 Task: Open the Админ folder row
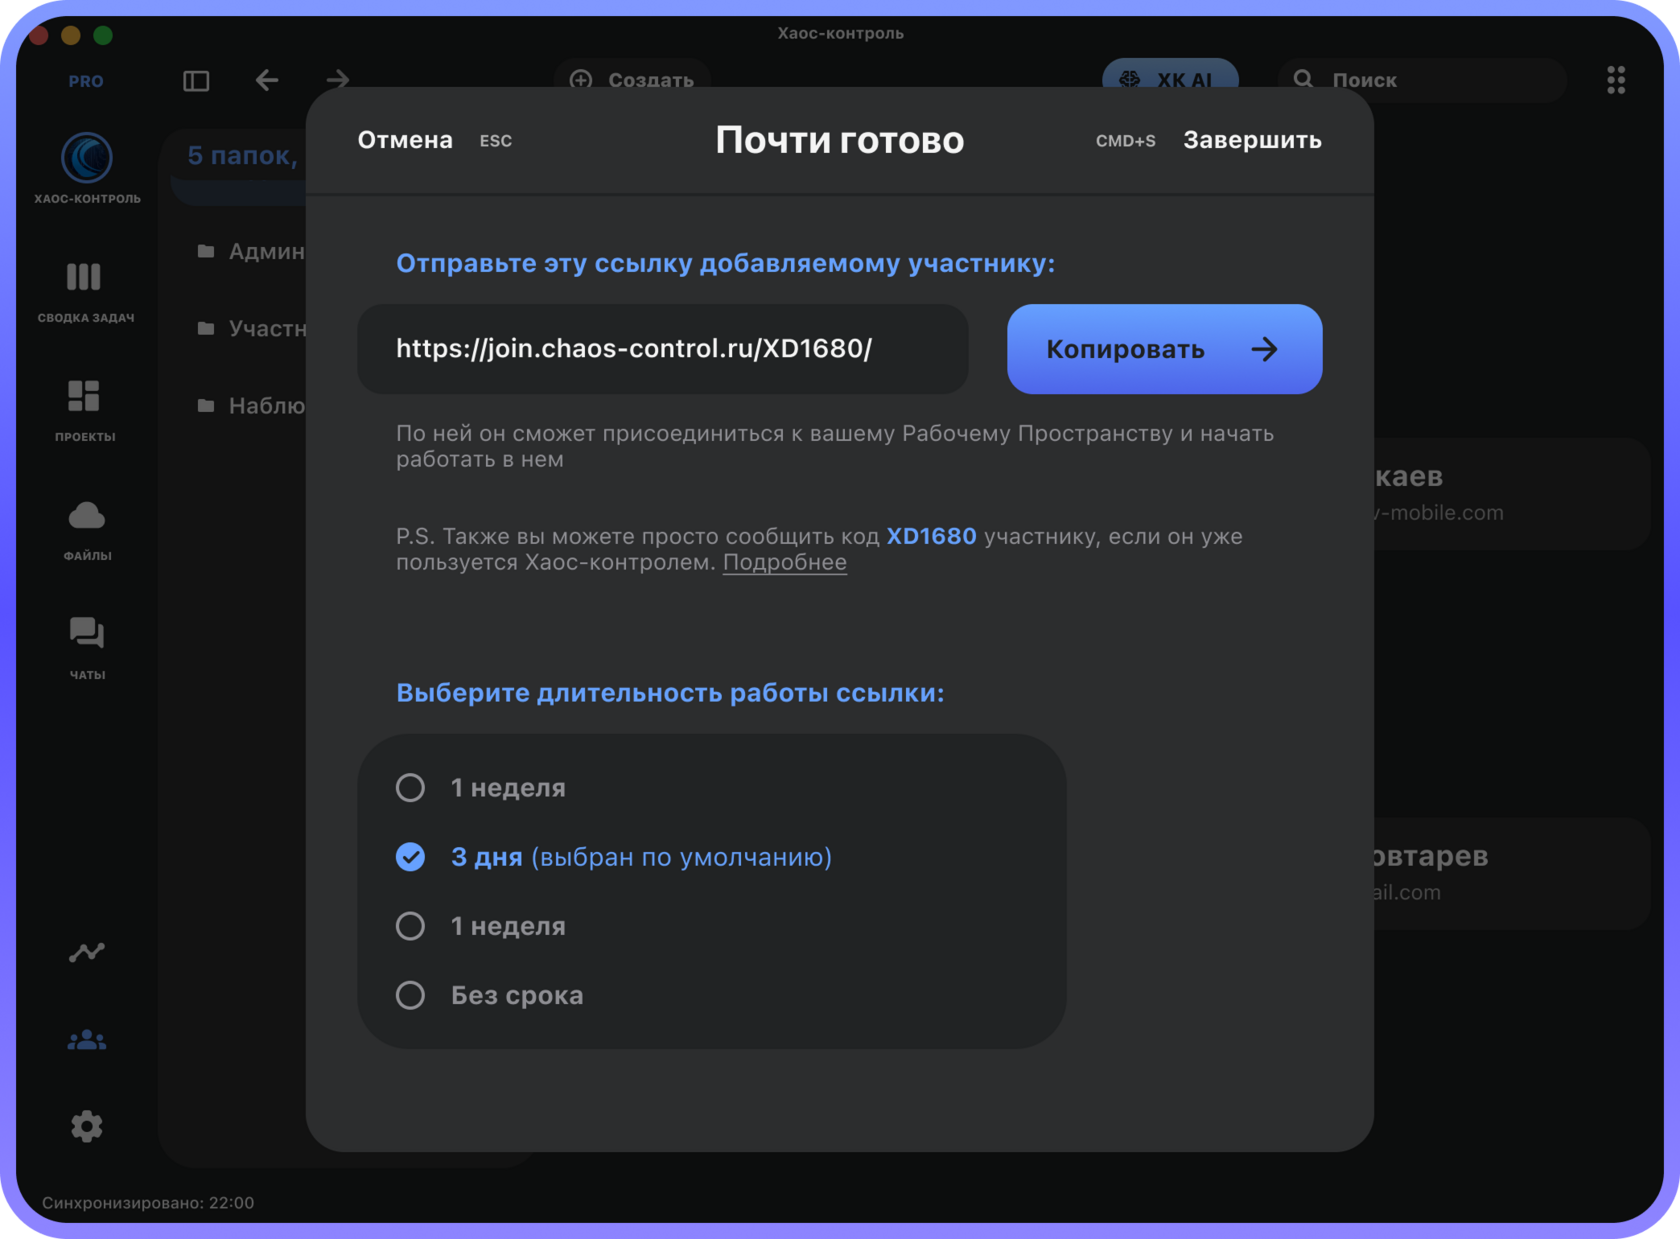coord(250,251)
